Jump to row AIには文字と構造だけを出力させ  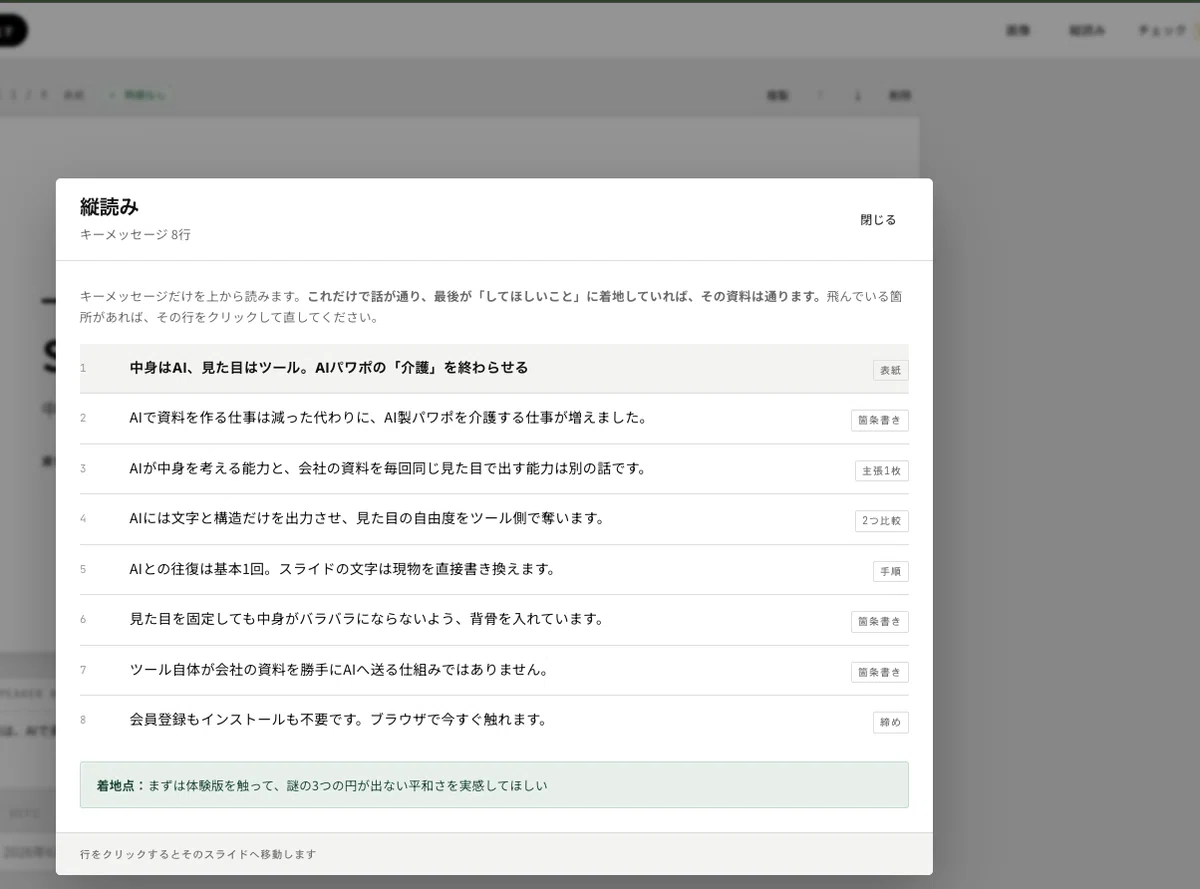tap(494, 519)
